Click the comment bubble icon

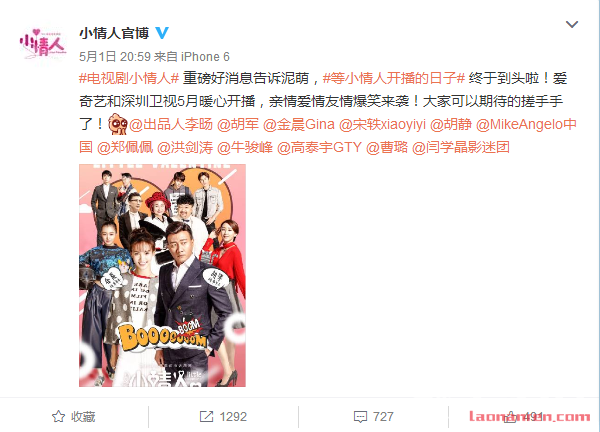(360, 417)
